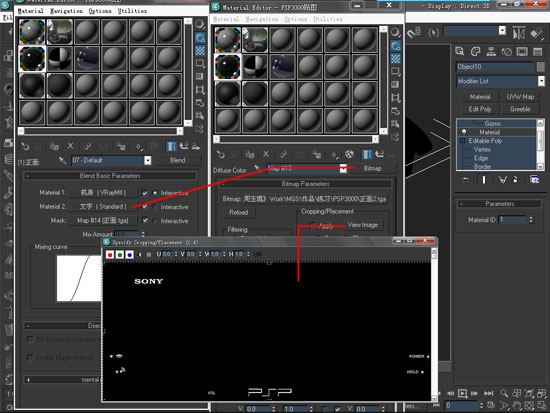
Task: Click Reset Map X icon in left editor
Action: coord(70,146)
